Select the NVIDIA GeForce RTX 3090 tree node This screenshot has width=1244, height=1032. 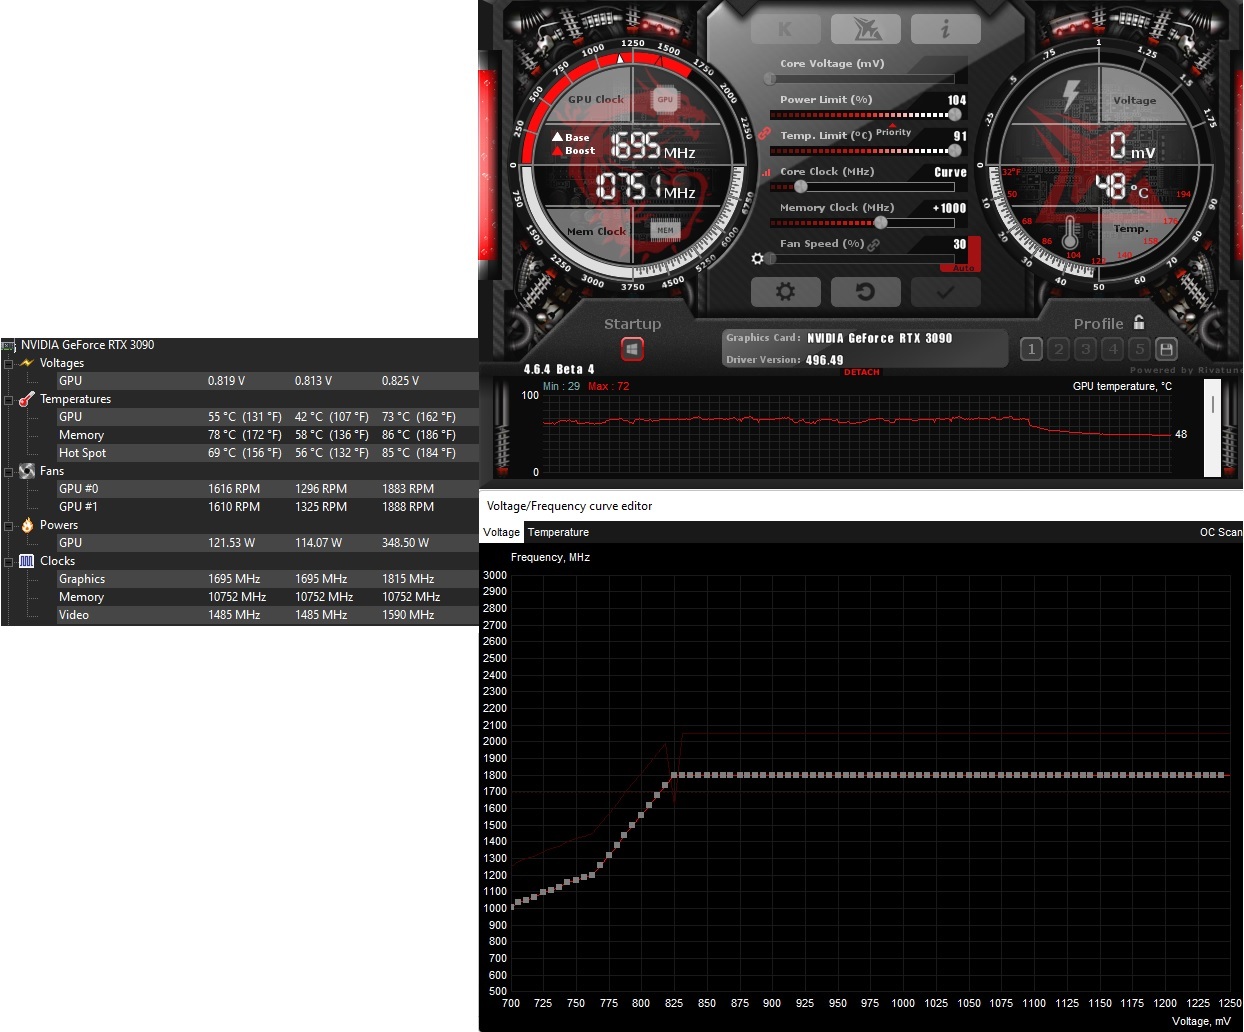click(87, 345)
